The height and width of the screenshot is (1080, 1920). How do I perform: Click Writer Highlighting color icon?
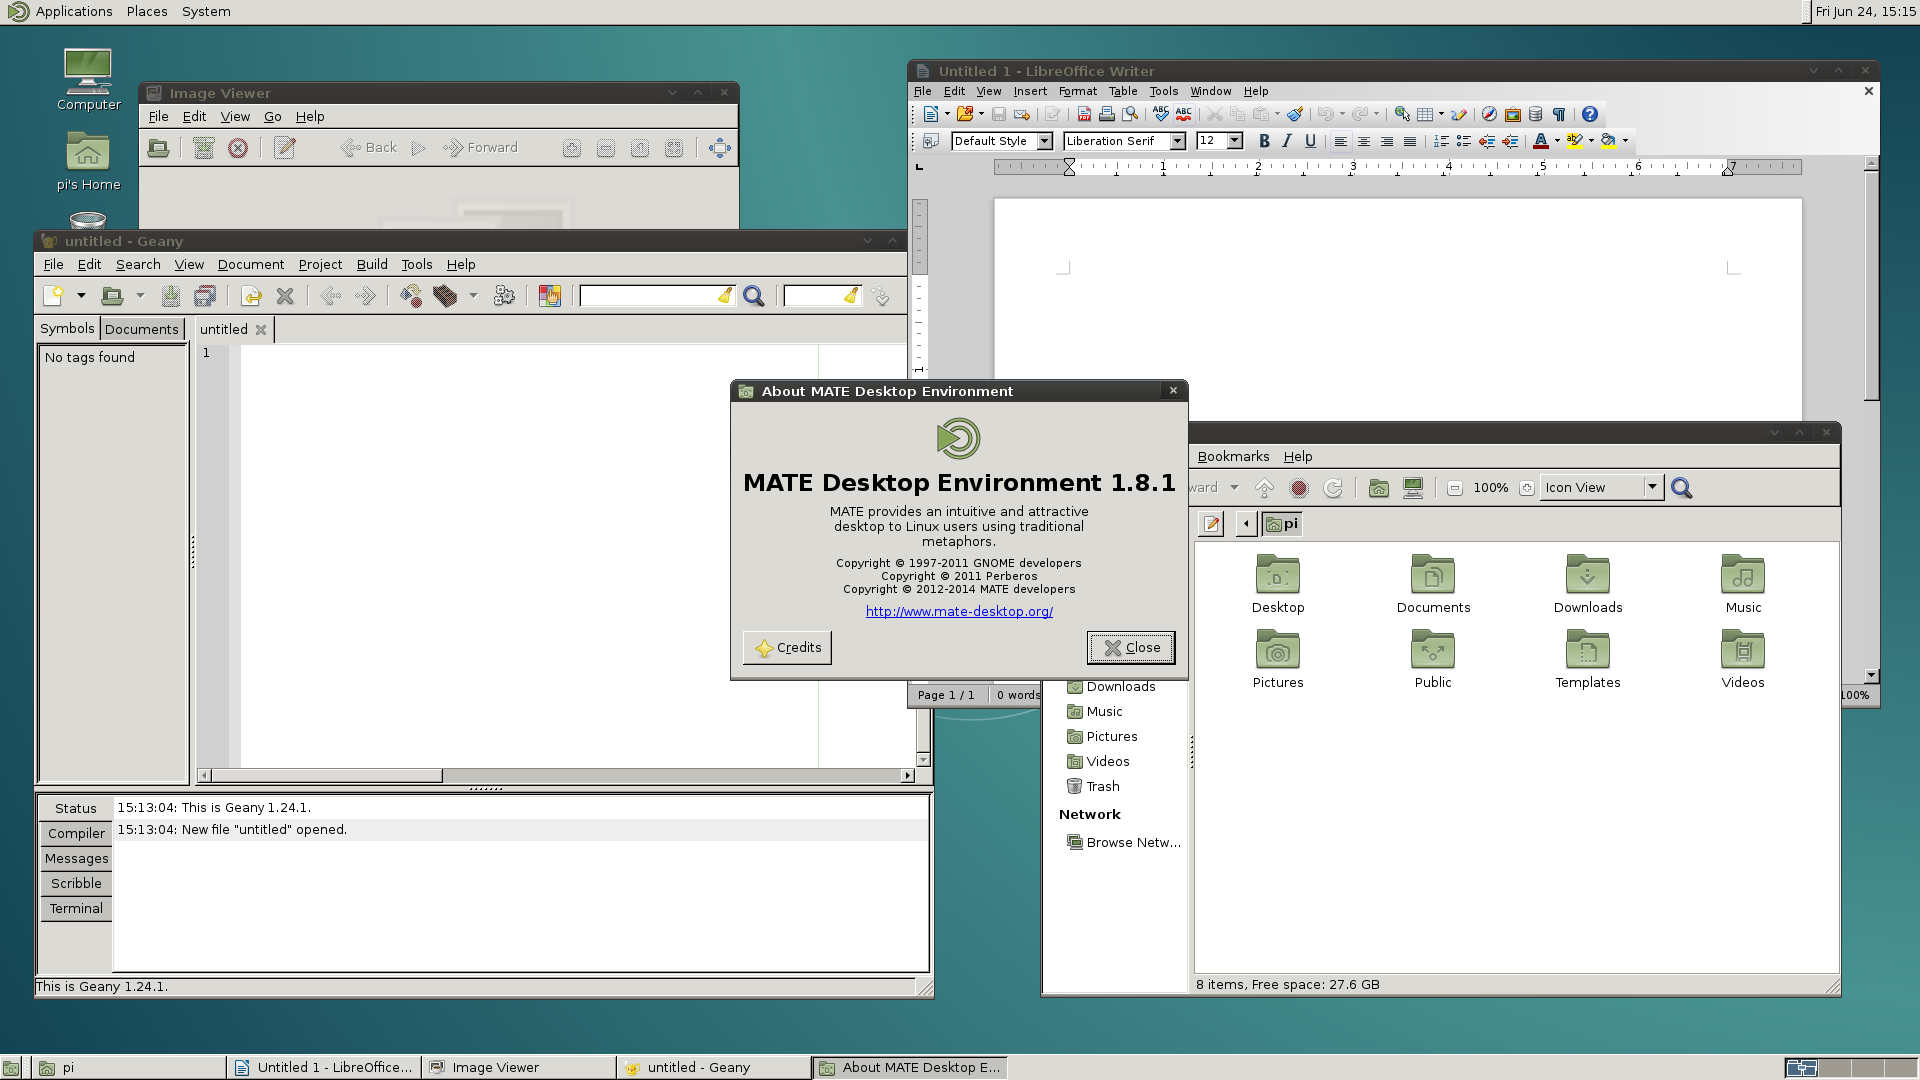coord(1575,141)
